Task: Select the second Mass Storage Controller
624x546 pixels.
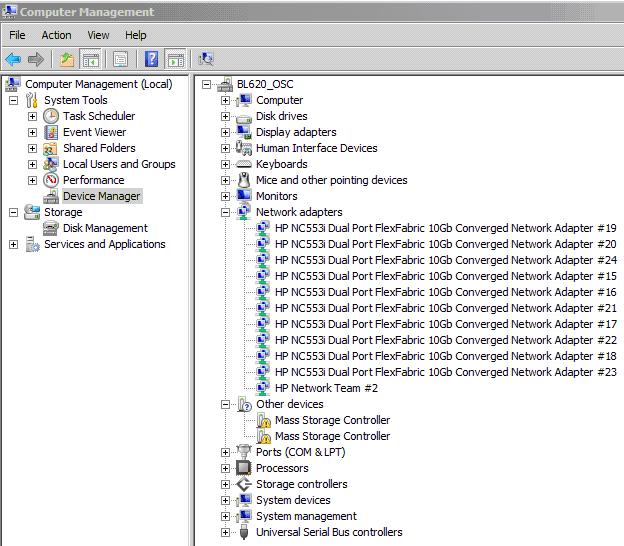Action: [x=332, y=436]
